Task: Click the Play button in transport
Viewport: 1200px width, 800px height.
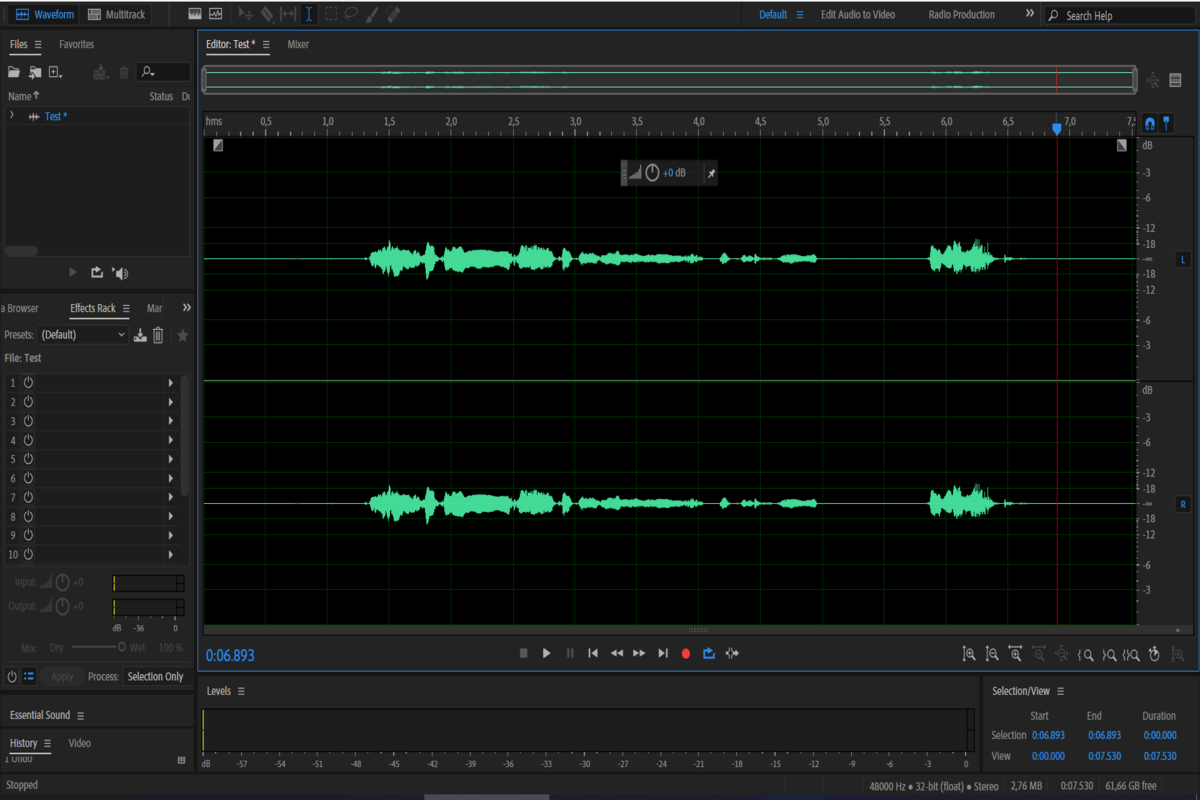Action: pyautogui.click(x=546, y=653)
